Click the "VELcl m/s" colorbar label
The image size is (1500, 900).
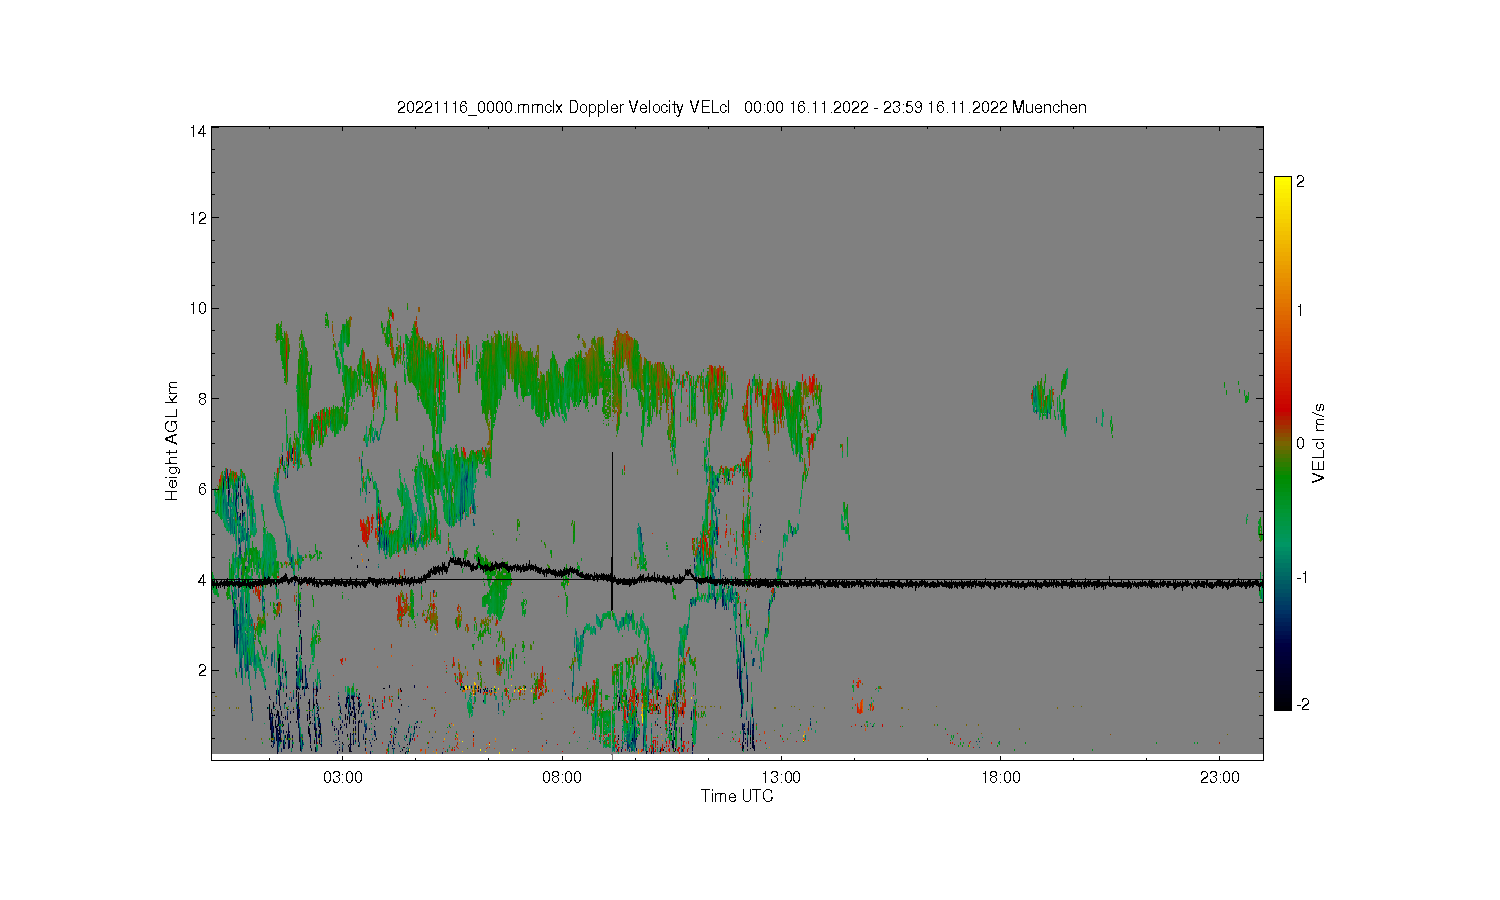coord(1319,443)
